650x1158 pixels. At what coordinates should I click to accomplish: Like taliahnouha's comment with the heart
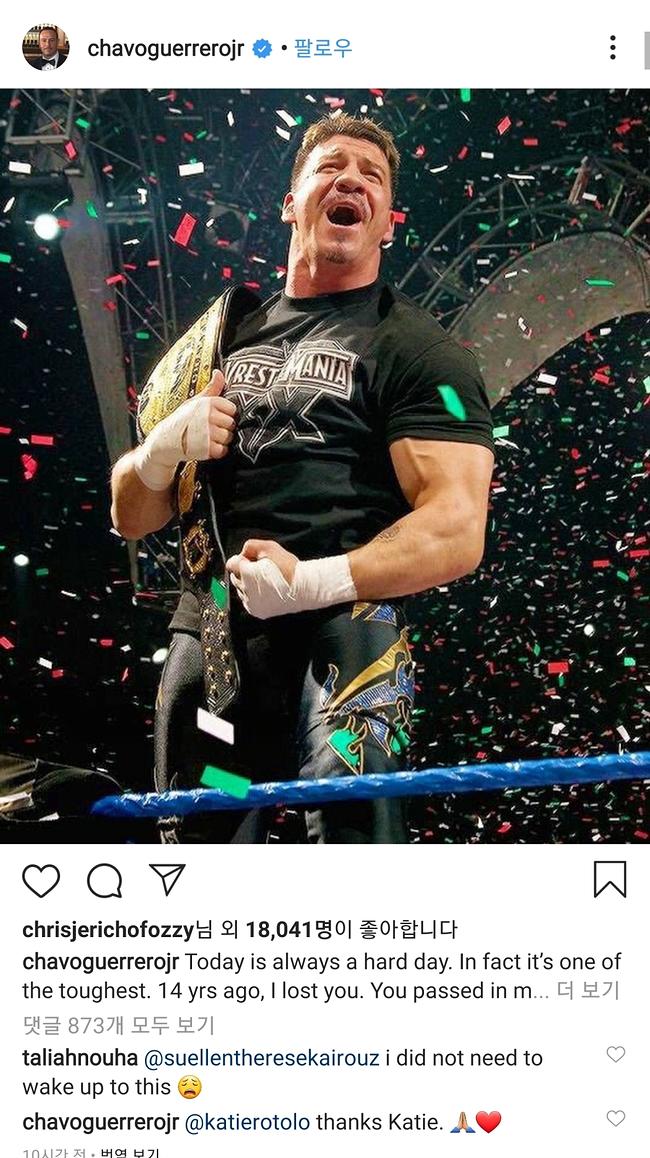[615, 1054]
